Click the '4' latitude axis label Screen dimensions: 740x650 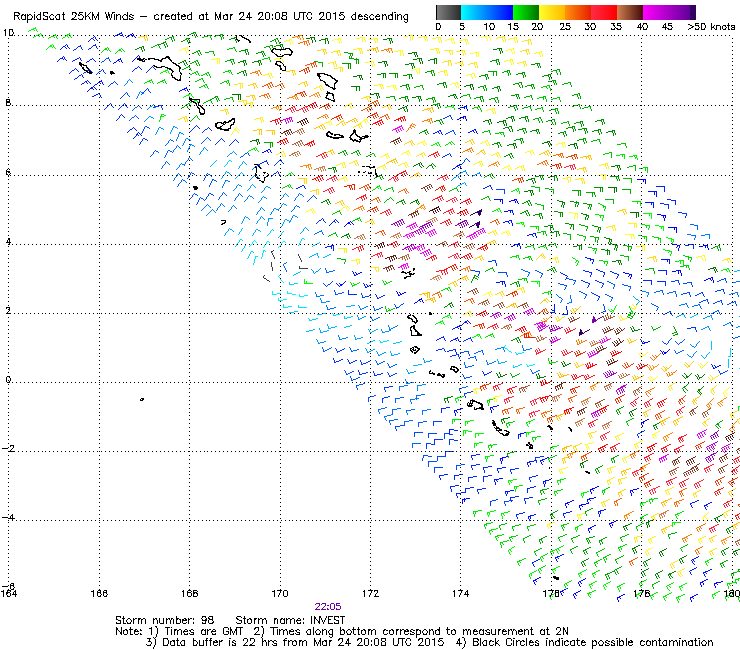8,241
